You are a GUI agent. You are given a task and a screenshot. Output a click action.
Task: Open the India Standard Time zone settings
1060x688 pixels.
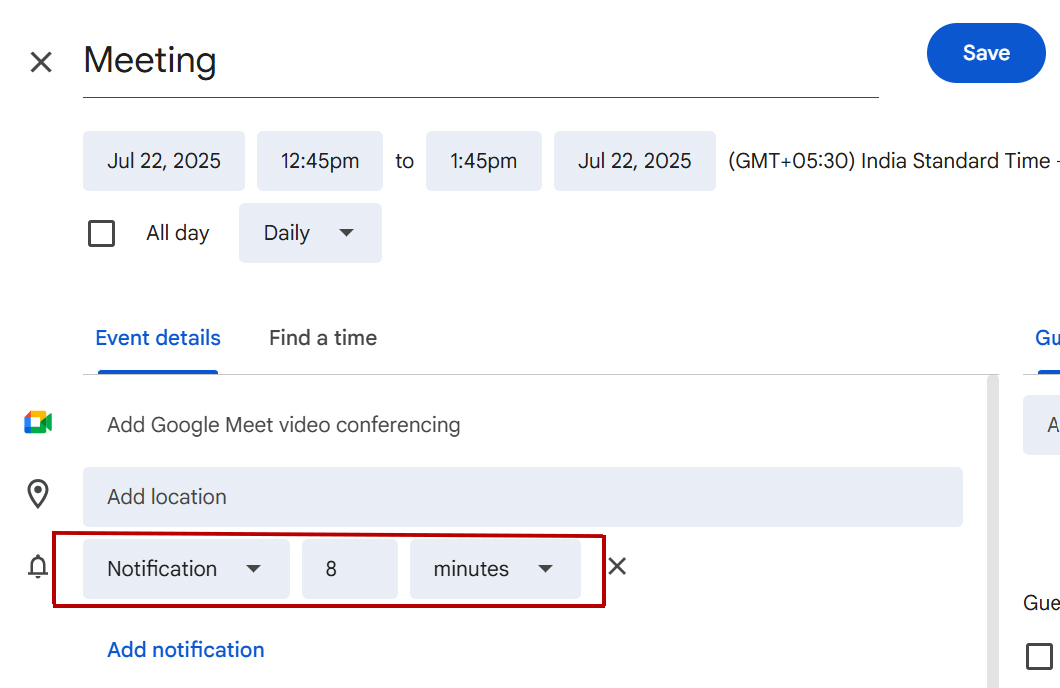892,161
